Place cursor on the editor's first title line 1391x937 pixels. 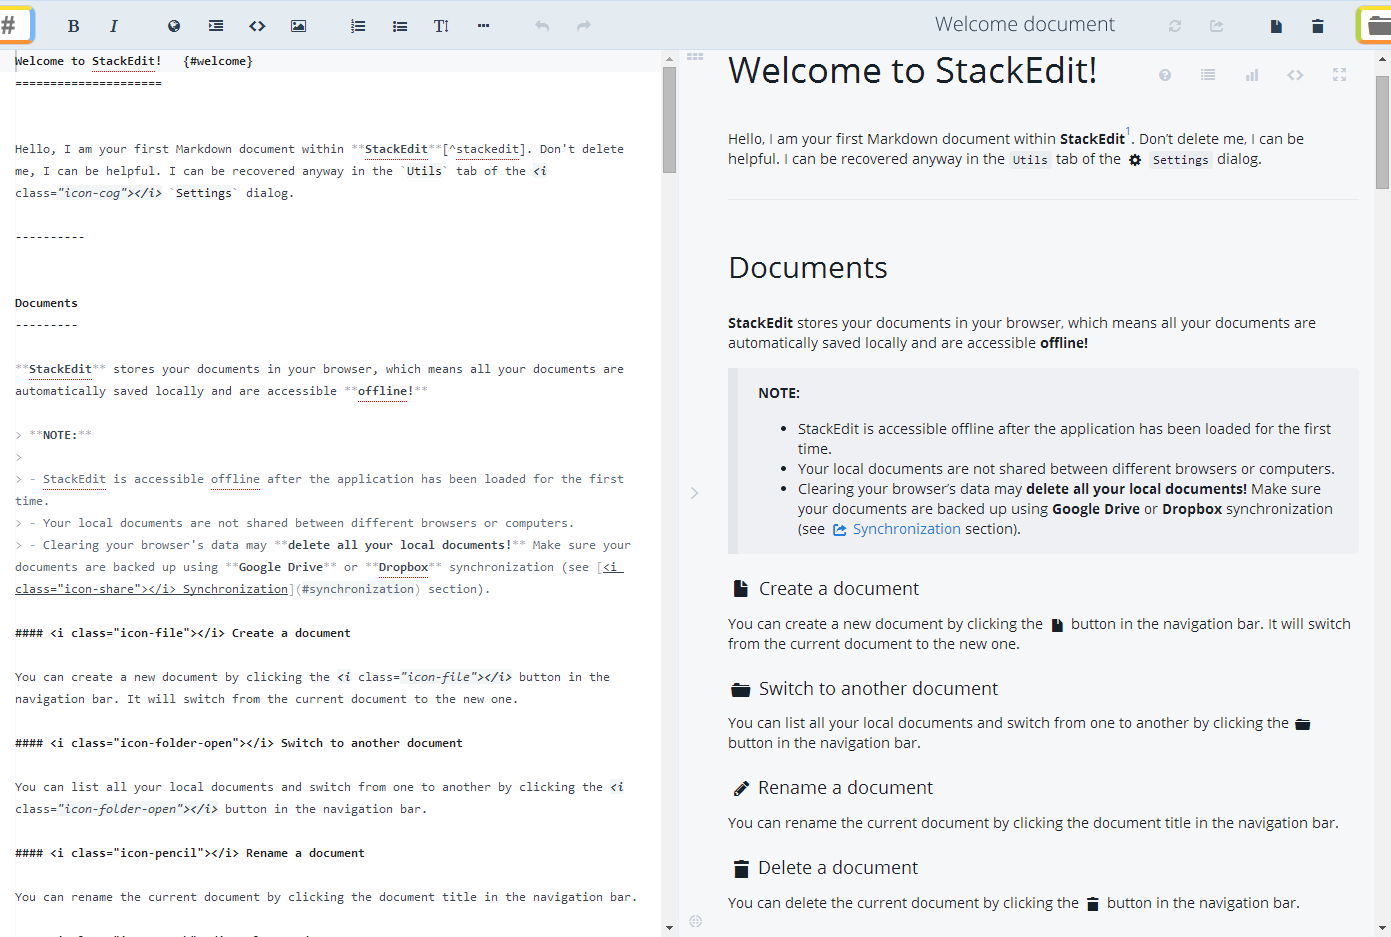[134, 61]
